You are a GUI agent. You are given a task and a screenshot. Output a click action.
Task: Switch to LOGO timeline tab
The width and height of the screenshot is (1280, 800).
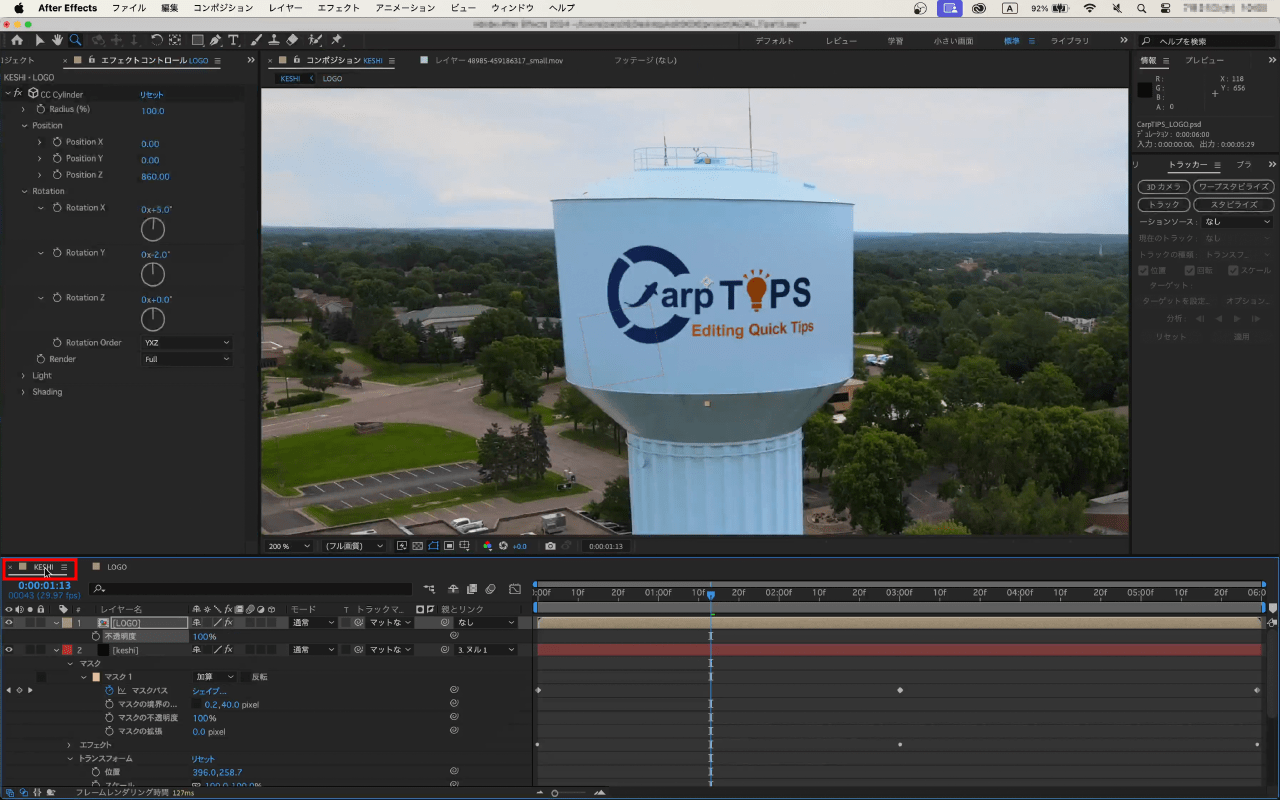[x=117, y=567]
